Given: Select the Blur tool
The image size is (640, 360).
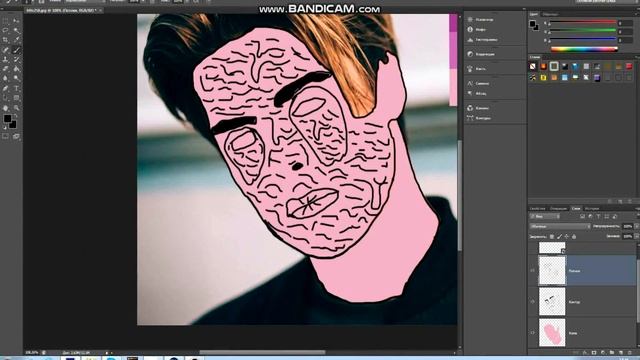Looking at the screenshot, I should (x=5, y=78).
